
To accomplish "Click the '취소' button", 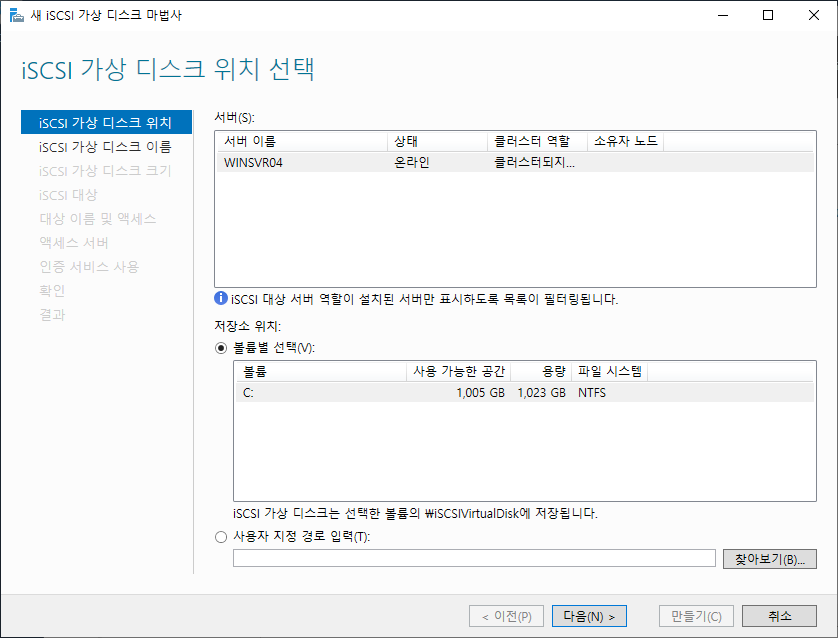I will (x=779, y=616).
